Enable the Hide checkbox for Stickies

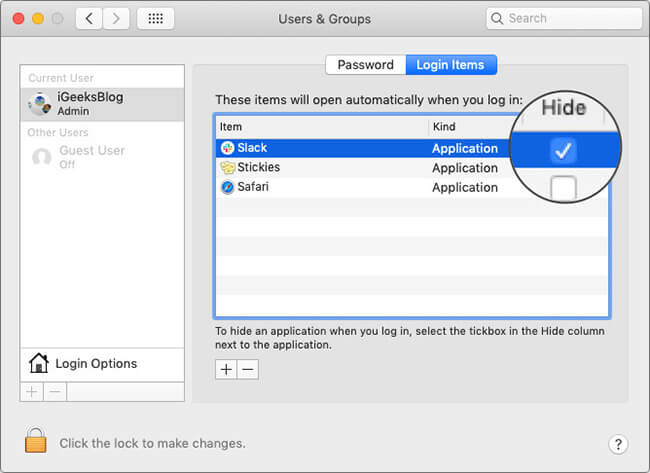(x=563, y=187)
